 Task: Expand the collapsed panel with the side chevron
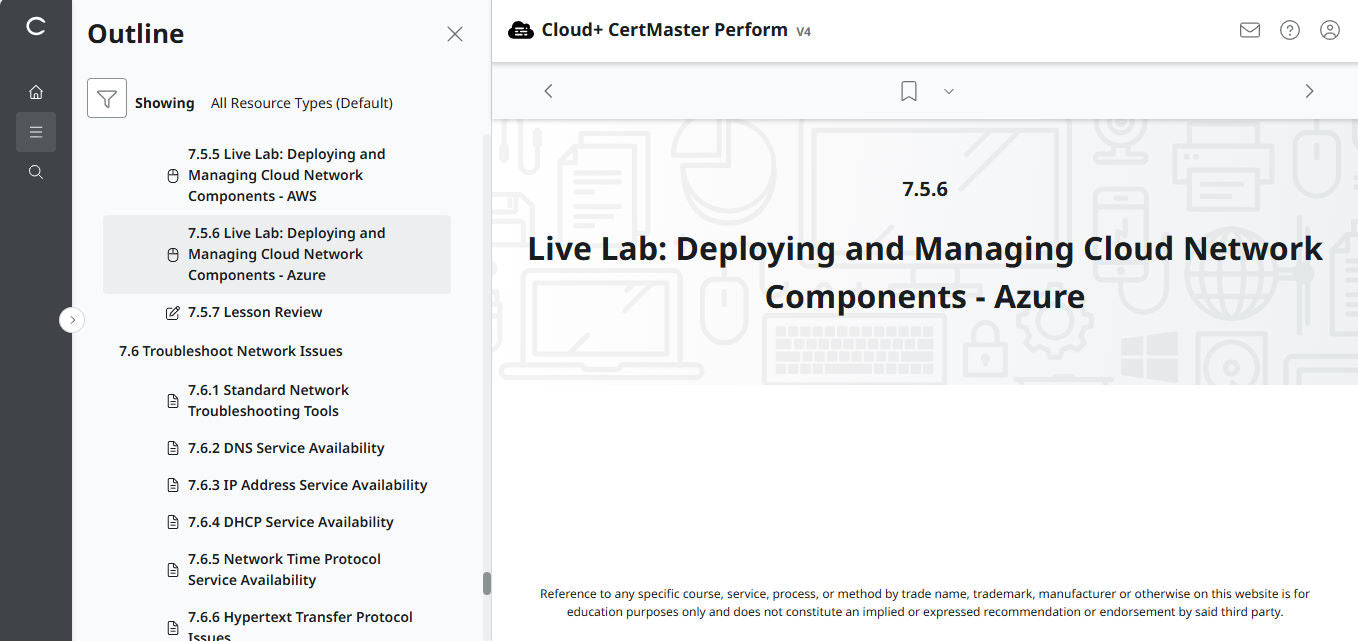72,319
